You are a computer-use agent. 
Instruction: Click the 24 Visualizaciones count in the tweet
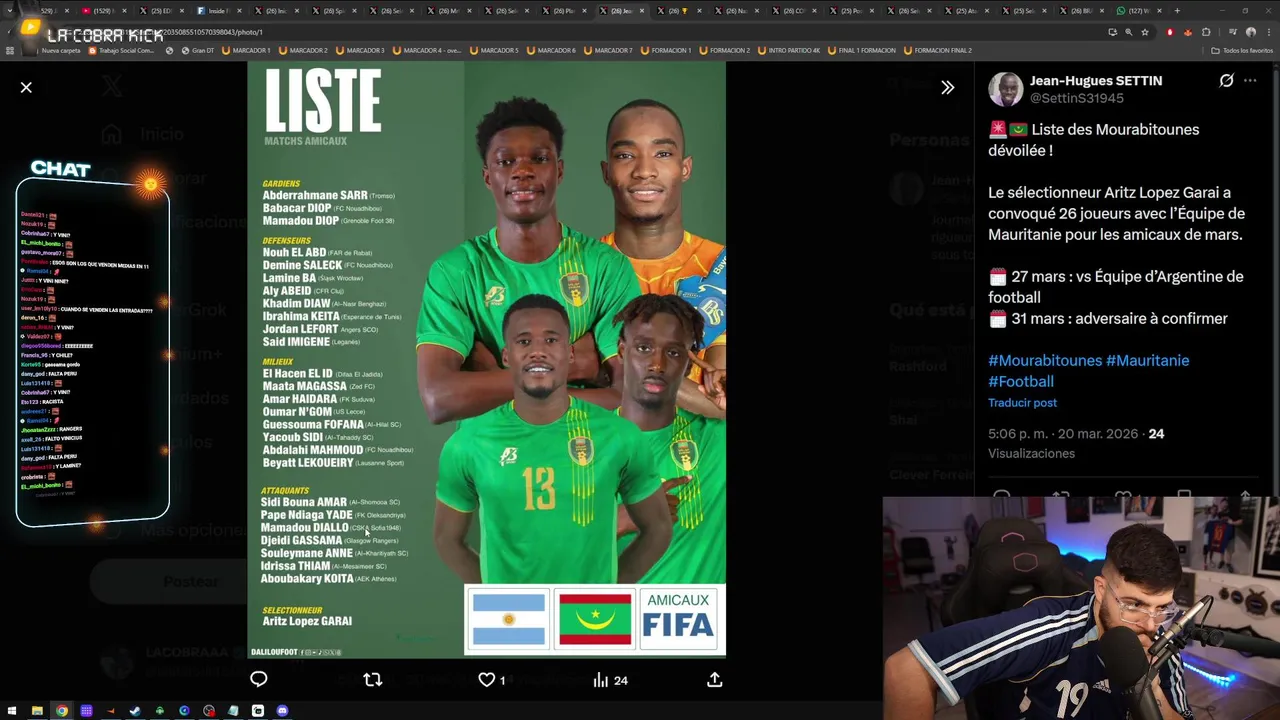[1156, 434]
